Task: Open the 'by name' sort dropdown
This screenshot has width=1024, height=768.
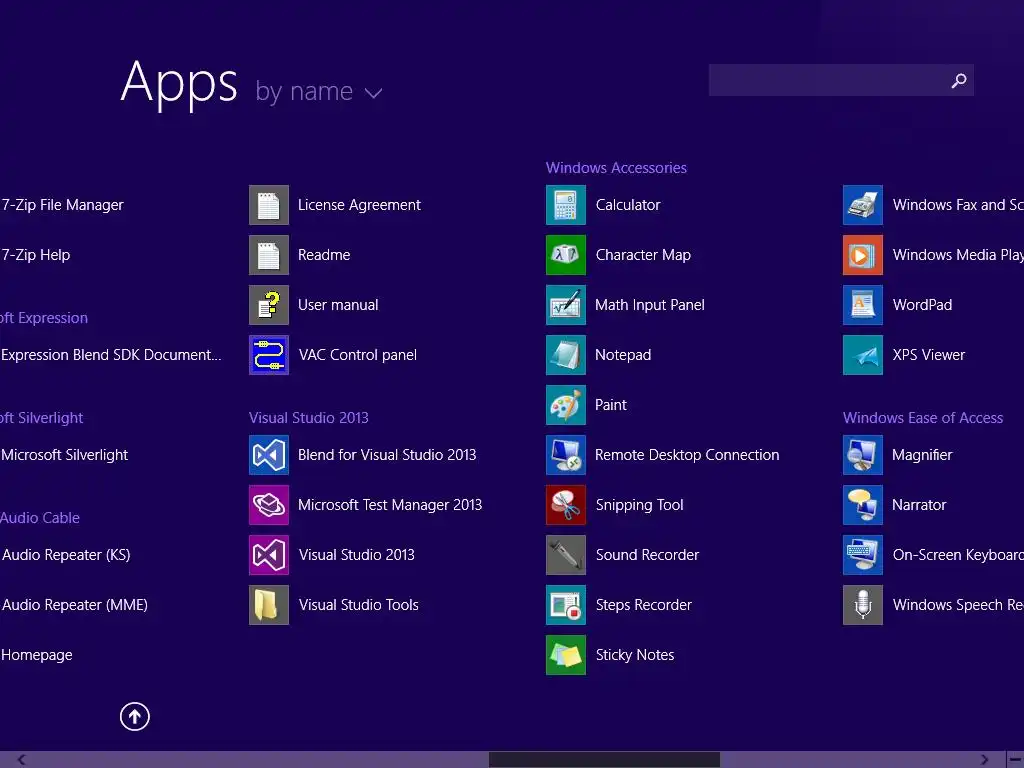Action: click(319, 91)
